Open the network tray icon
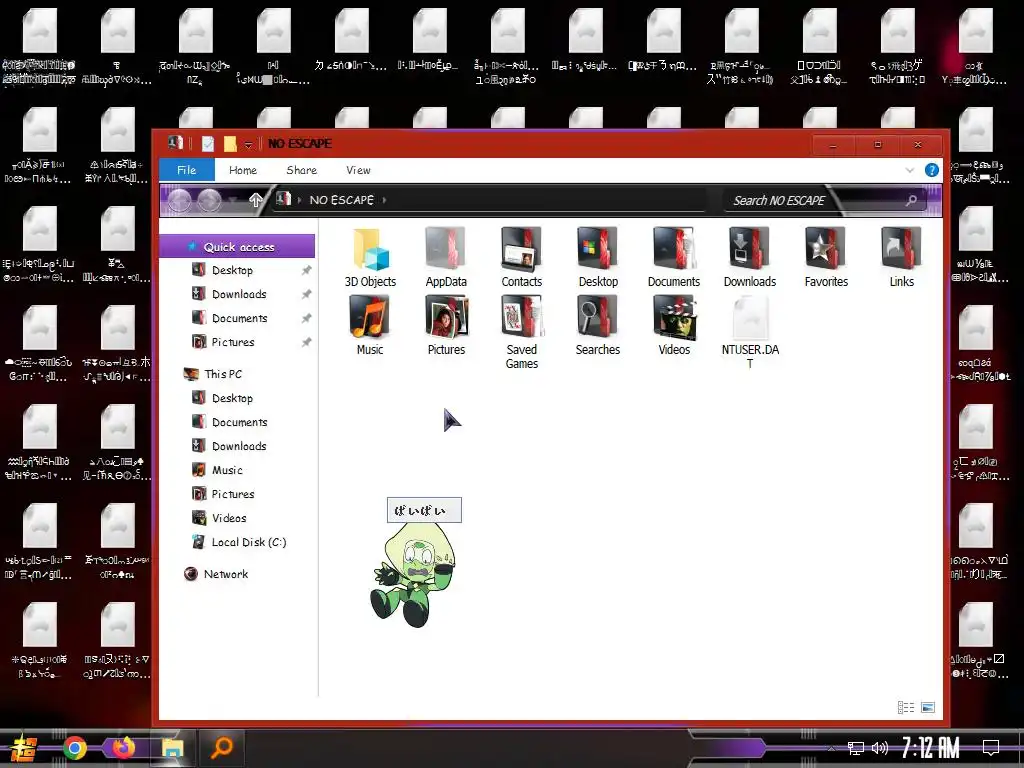Viewport: 1024px width, 768px height. point(855,748)
